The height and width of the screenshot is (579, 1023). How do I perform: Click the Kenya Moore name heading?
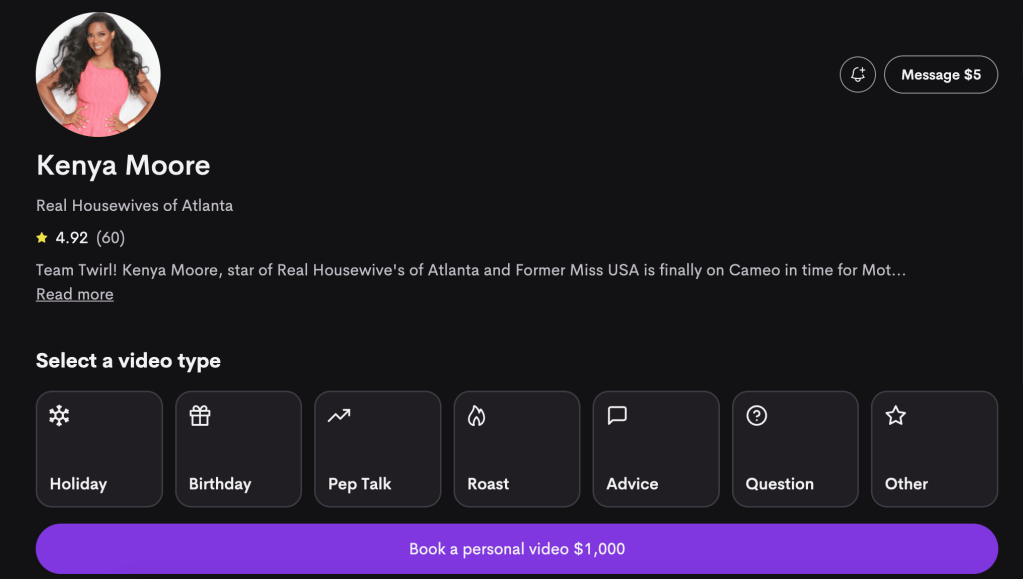123,165
